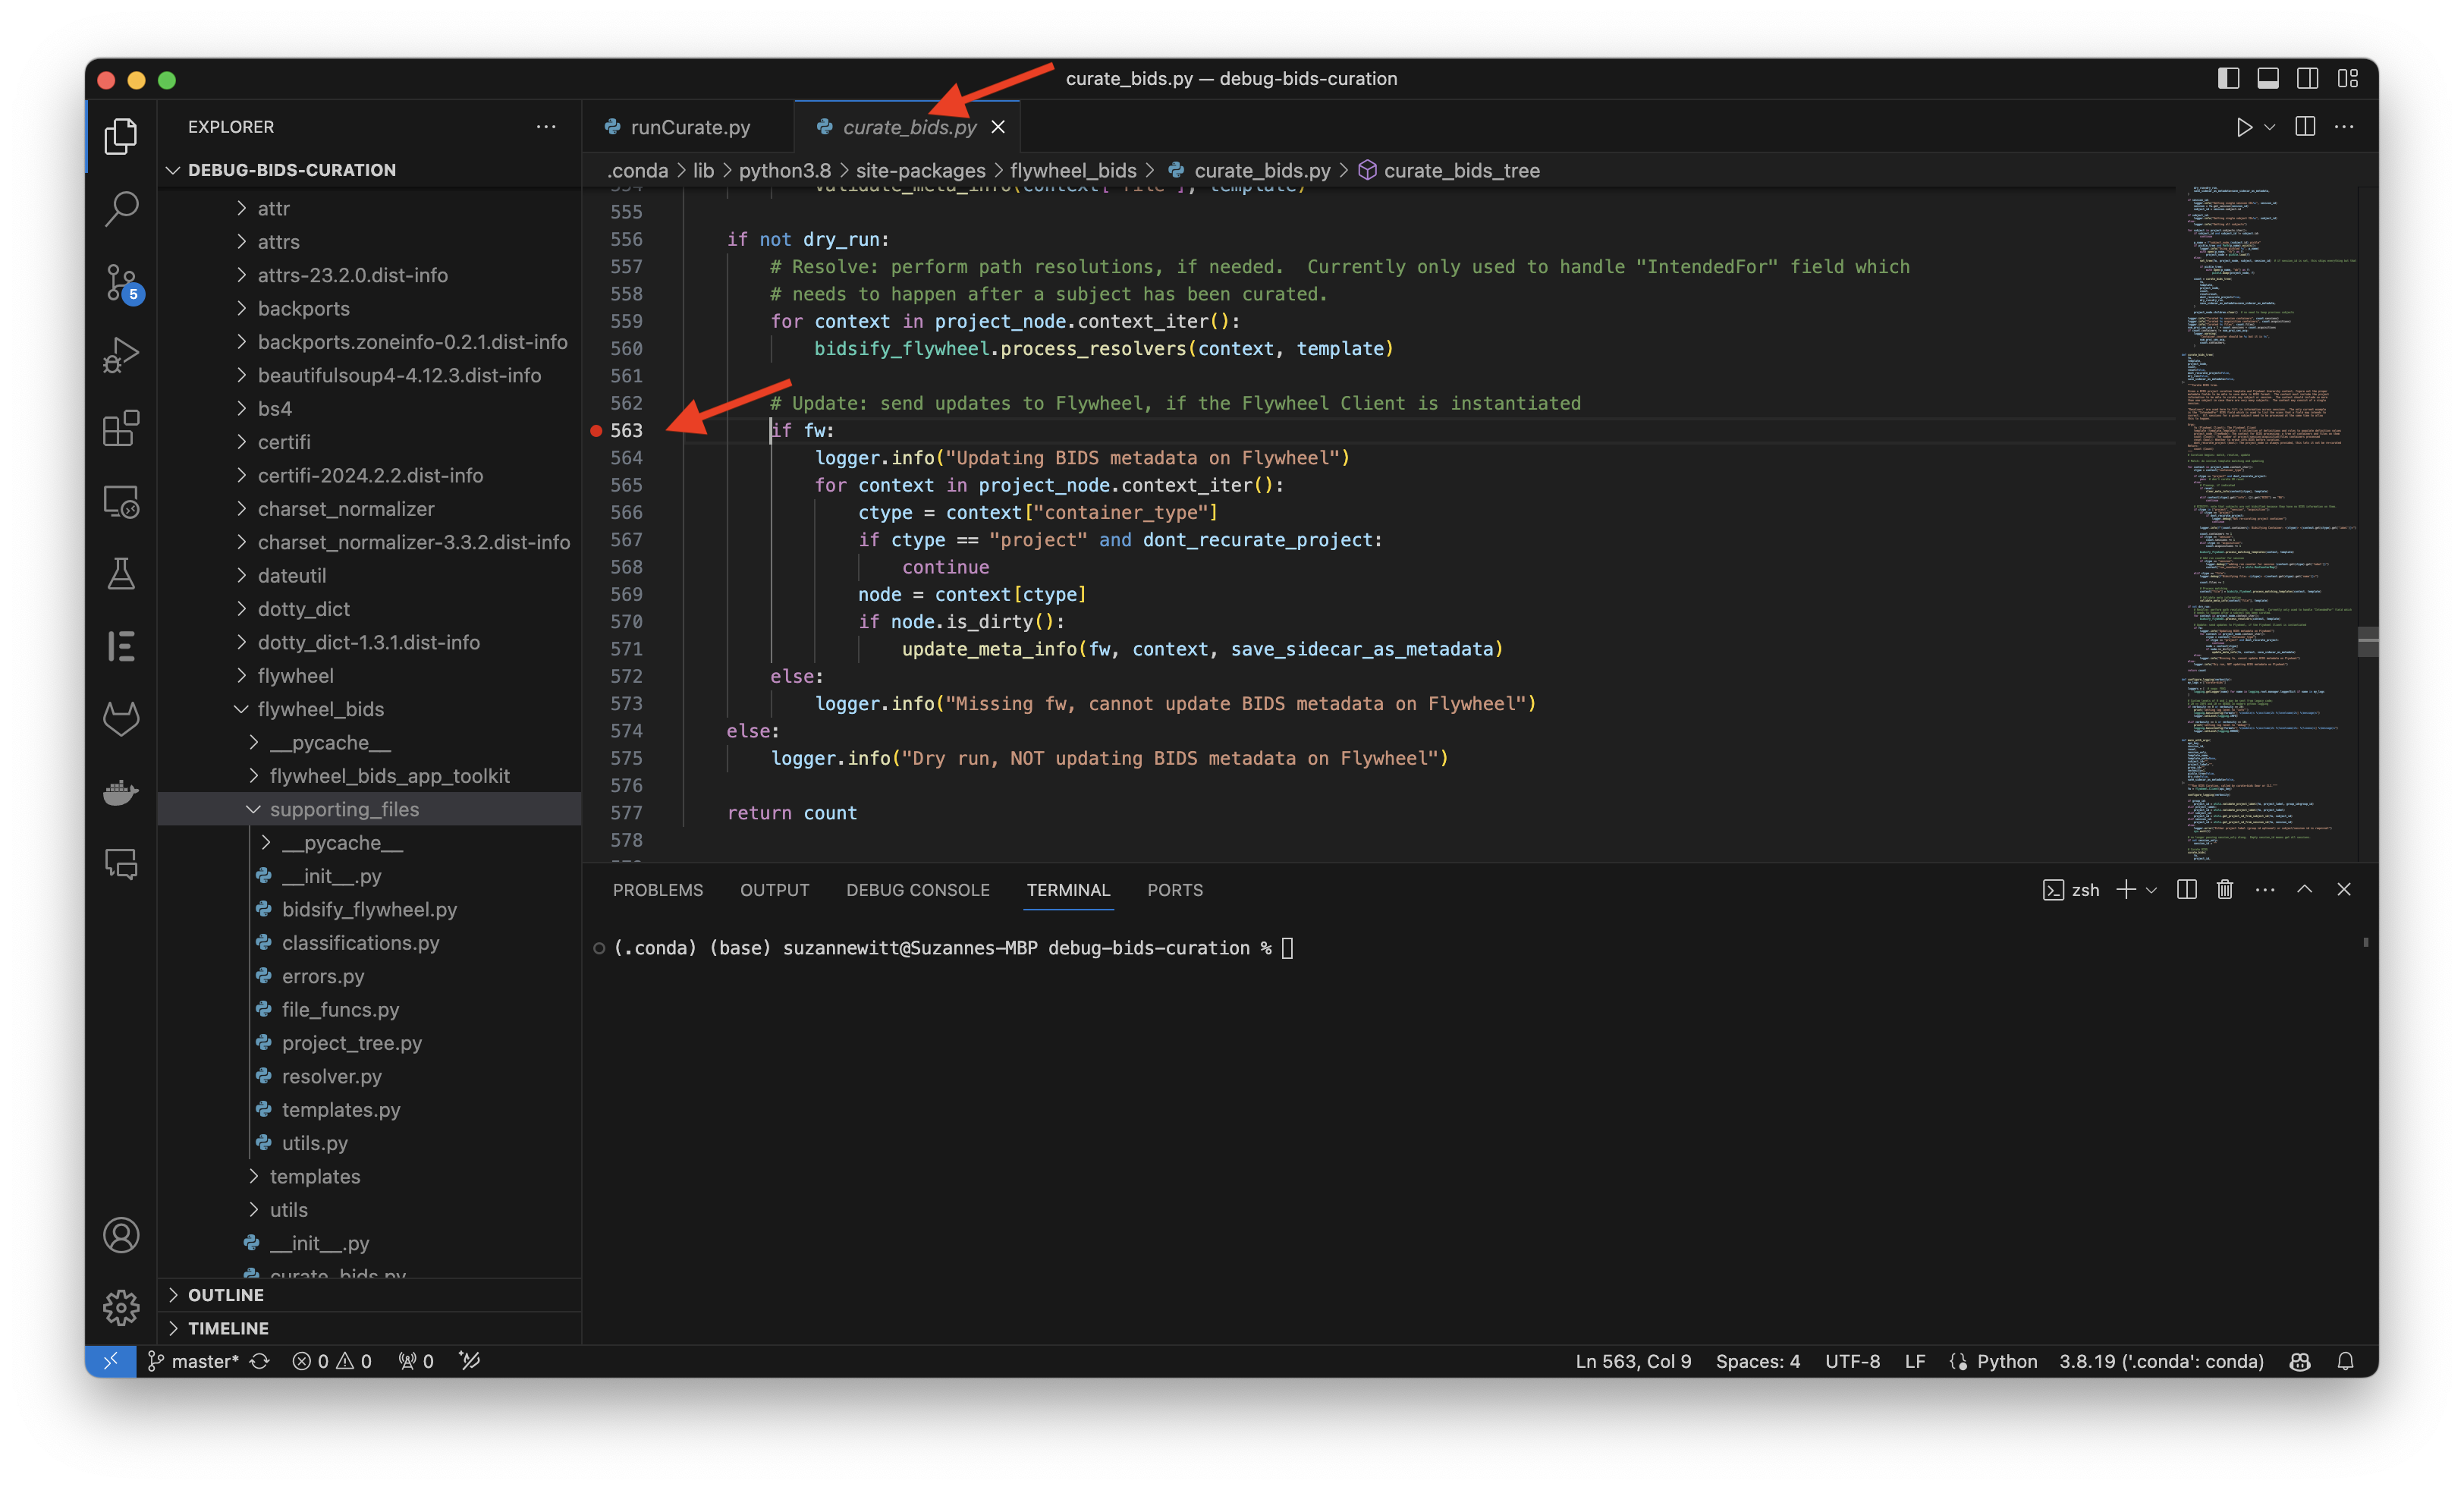Change indentation via Spaces: 4

[x=1758, y=1361]
